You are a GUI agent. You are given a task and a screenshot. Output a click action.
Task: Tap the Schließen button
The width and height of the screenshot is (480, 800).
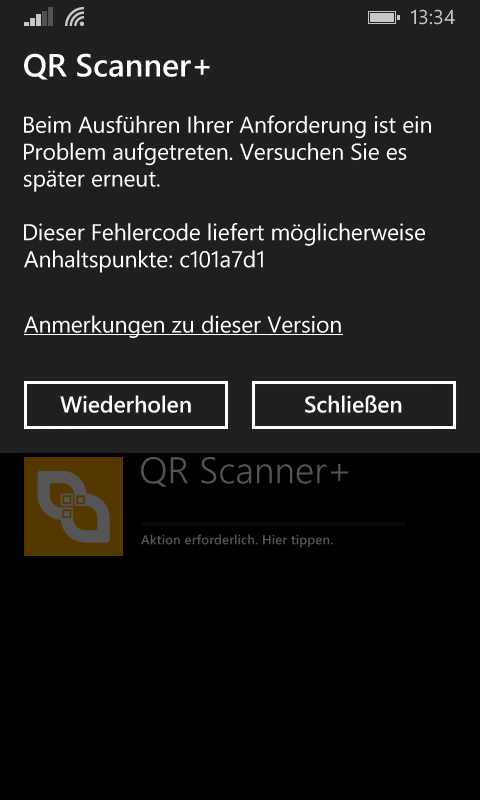click(353, 405)
